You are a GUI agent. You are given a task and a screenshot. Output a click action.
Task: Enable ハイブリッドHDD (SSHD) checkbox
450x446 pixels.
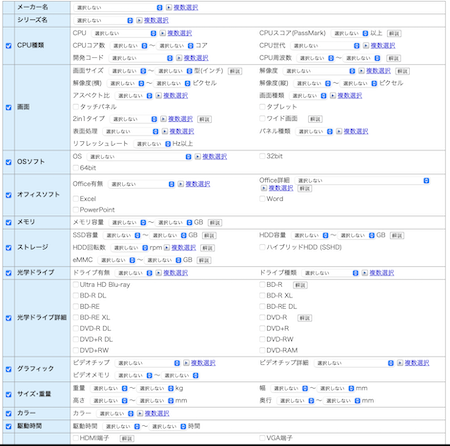pyautogui.click(x=262, y=247)
